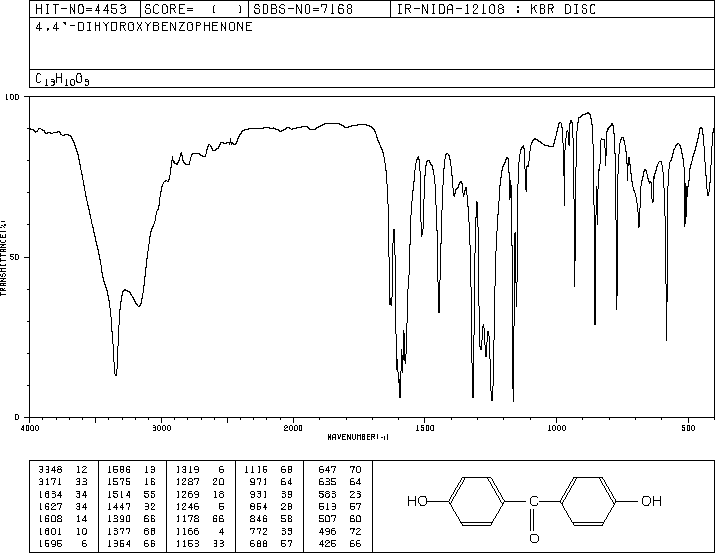715x553 pixels.
Task: Click the 496 peak table entry
Action: [340, 532]
